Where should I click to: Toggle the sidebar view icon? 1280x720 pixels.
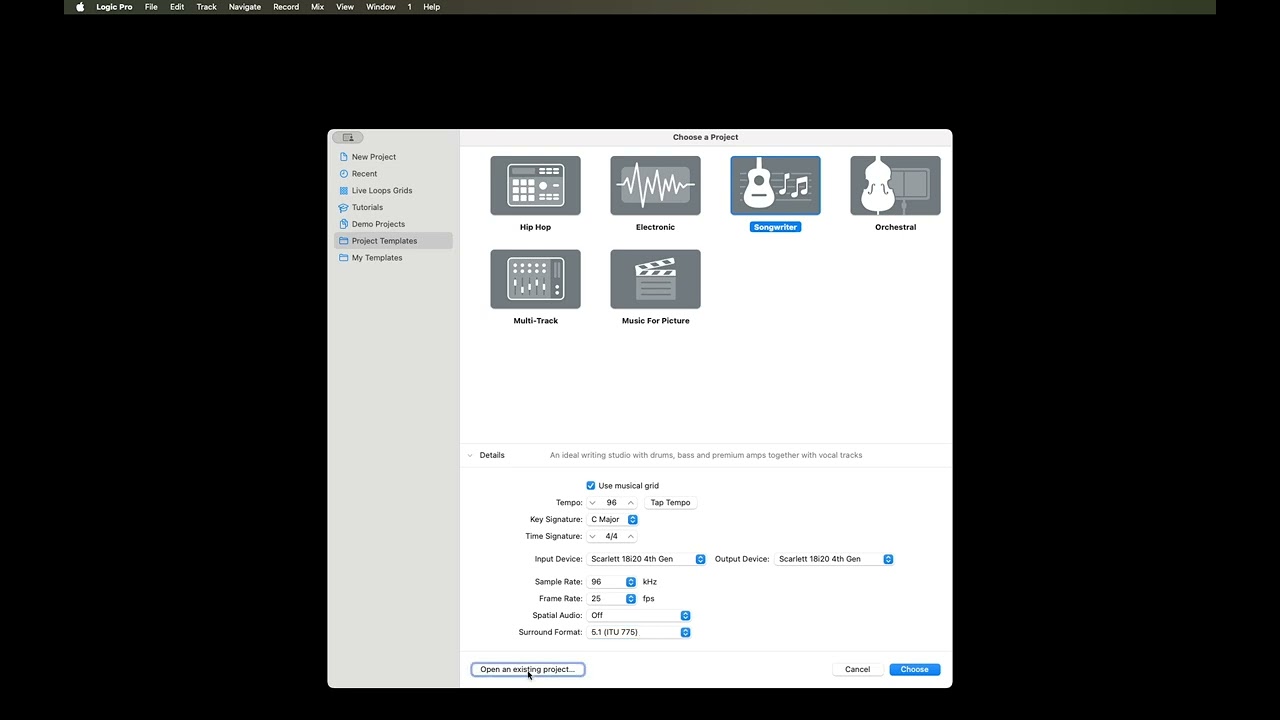348,137
